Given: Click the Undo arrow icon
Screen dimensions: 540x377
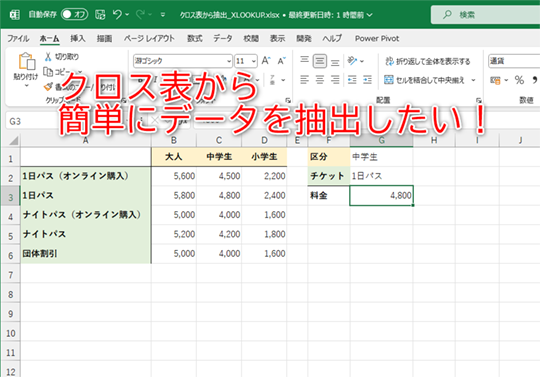Looking at the screenshot, I should (x=117, y=14).
